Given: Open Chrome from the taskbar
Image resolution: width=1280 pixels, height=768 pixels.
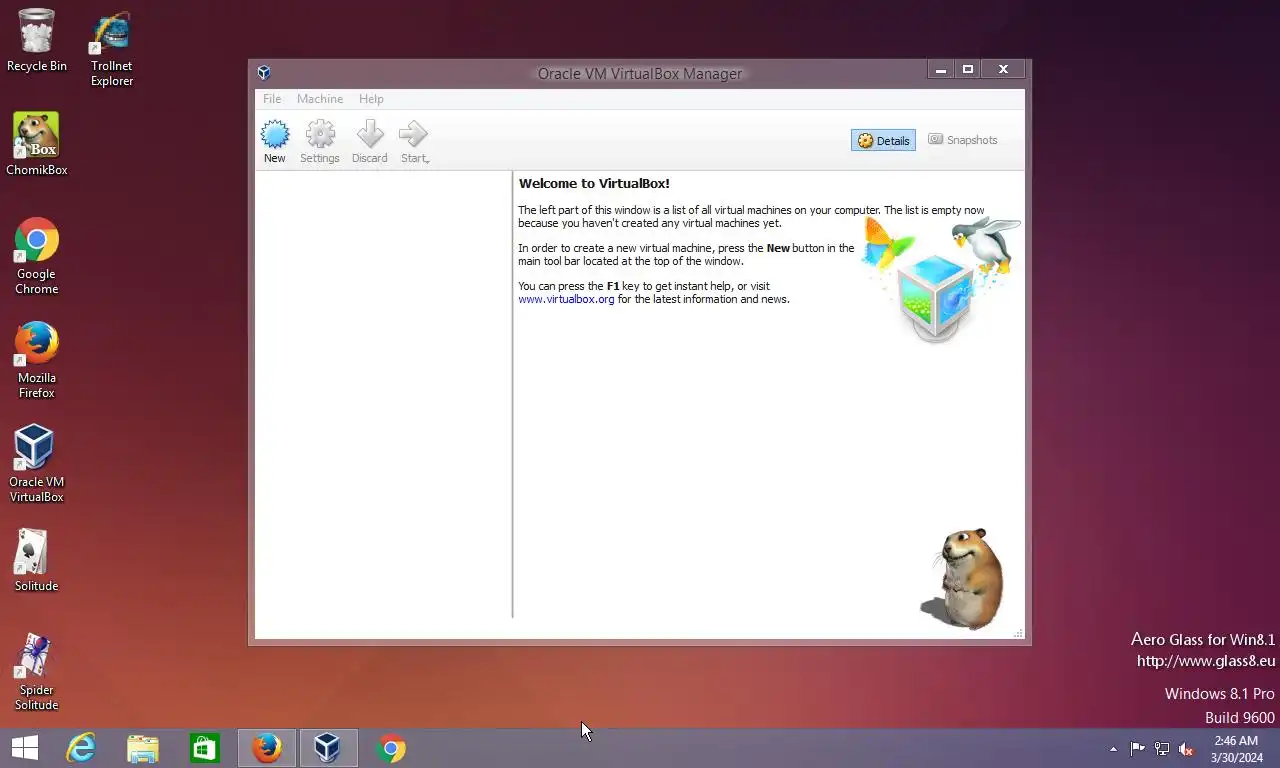Looking at the screenshot, I should (x=391, y=748).
